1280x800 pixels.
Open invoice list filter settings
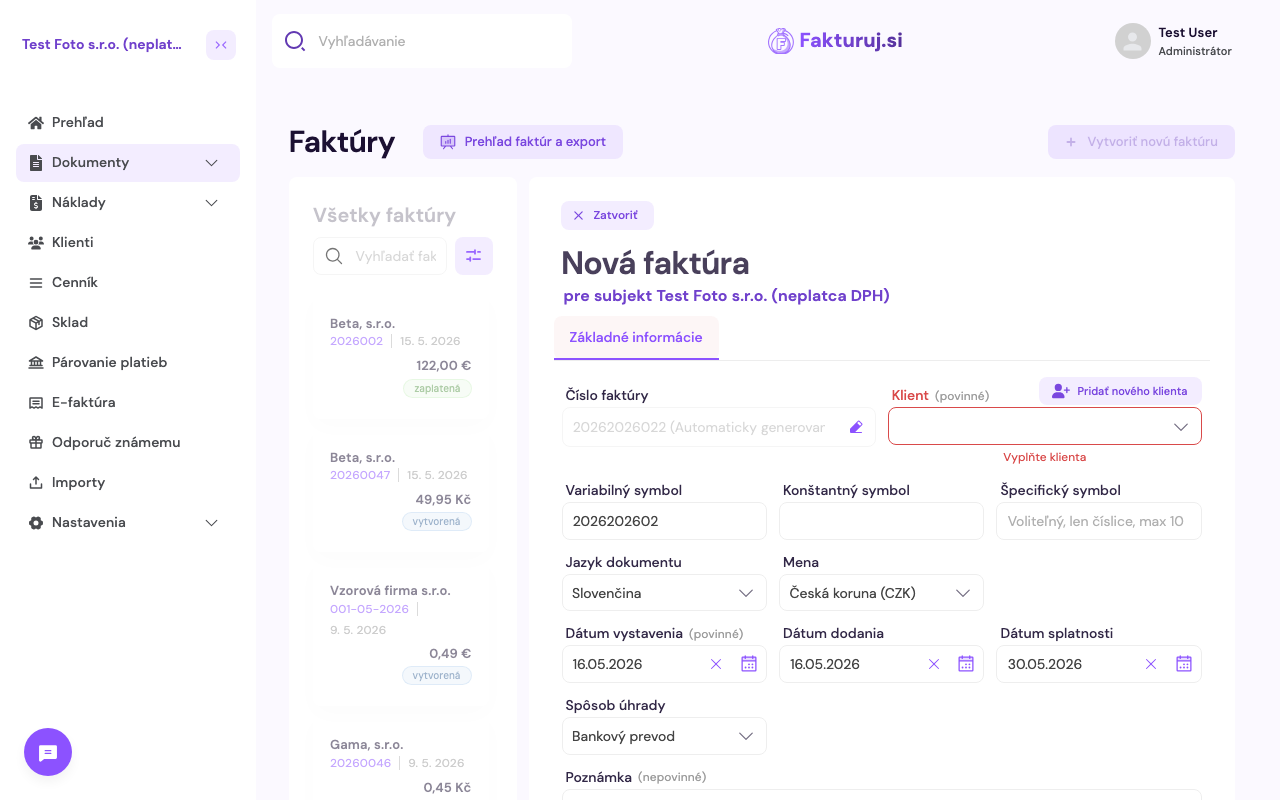click(x=474, y=256)
